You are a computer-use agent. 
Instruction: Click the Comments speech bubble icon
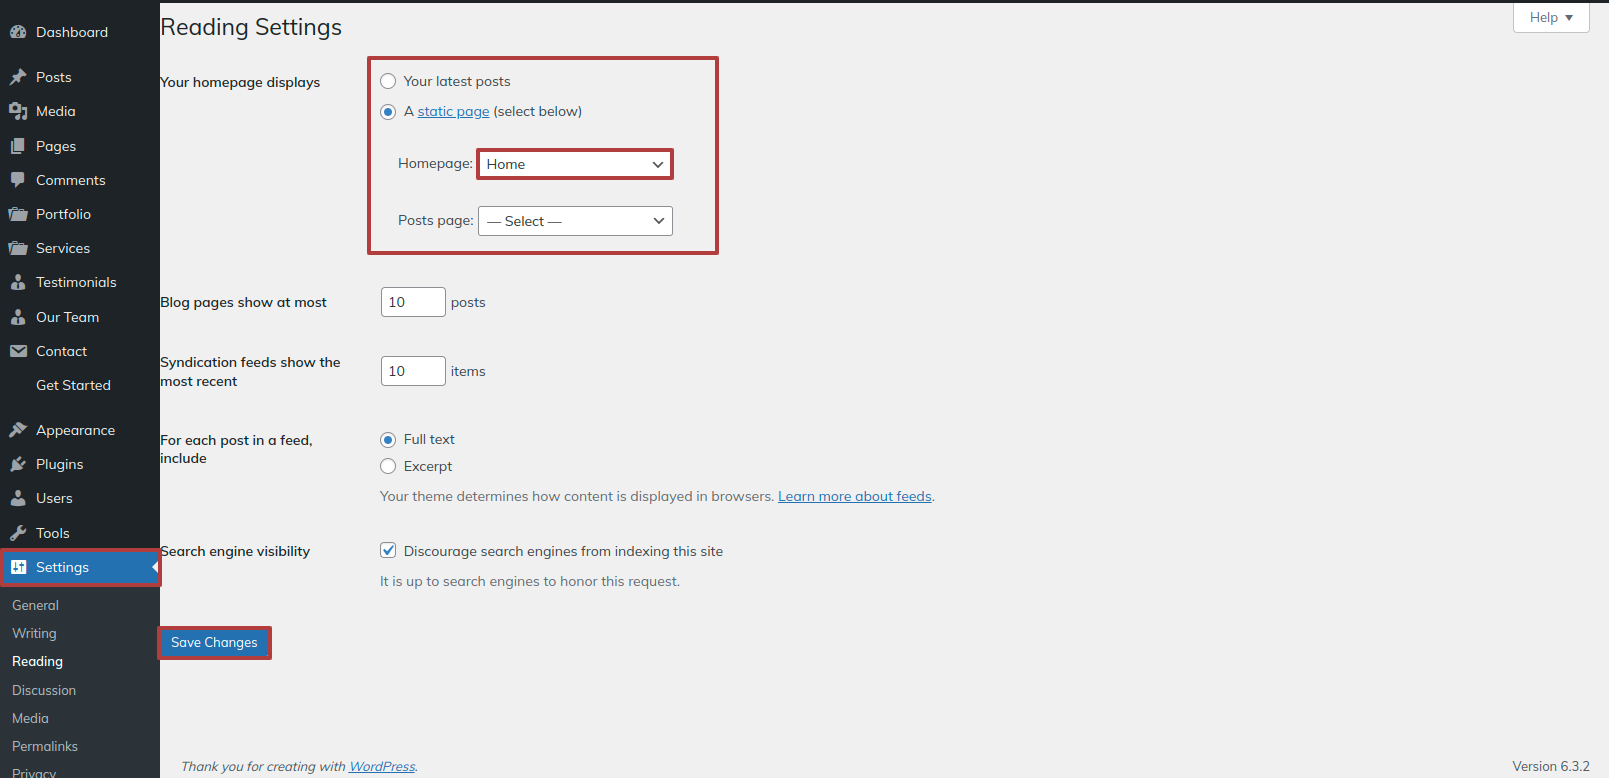click(x=18, y=180)
